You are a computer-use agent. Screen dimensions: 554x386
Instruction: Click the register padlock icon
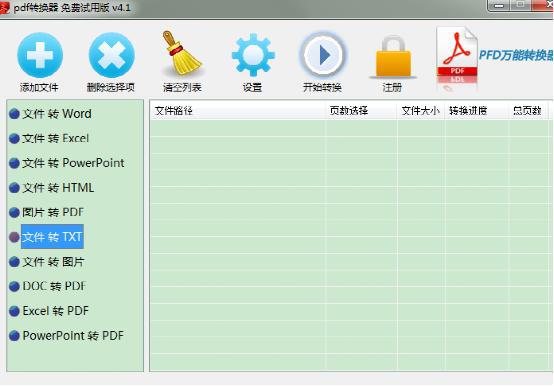393,57
